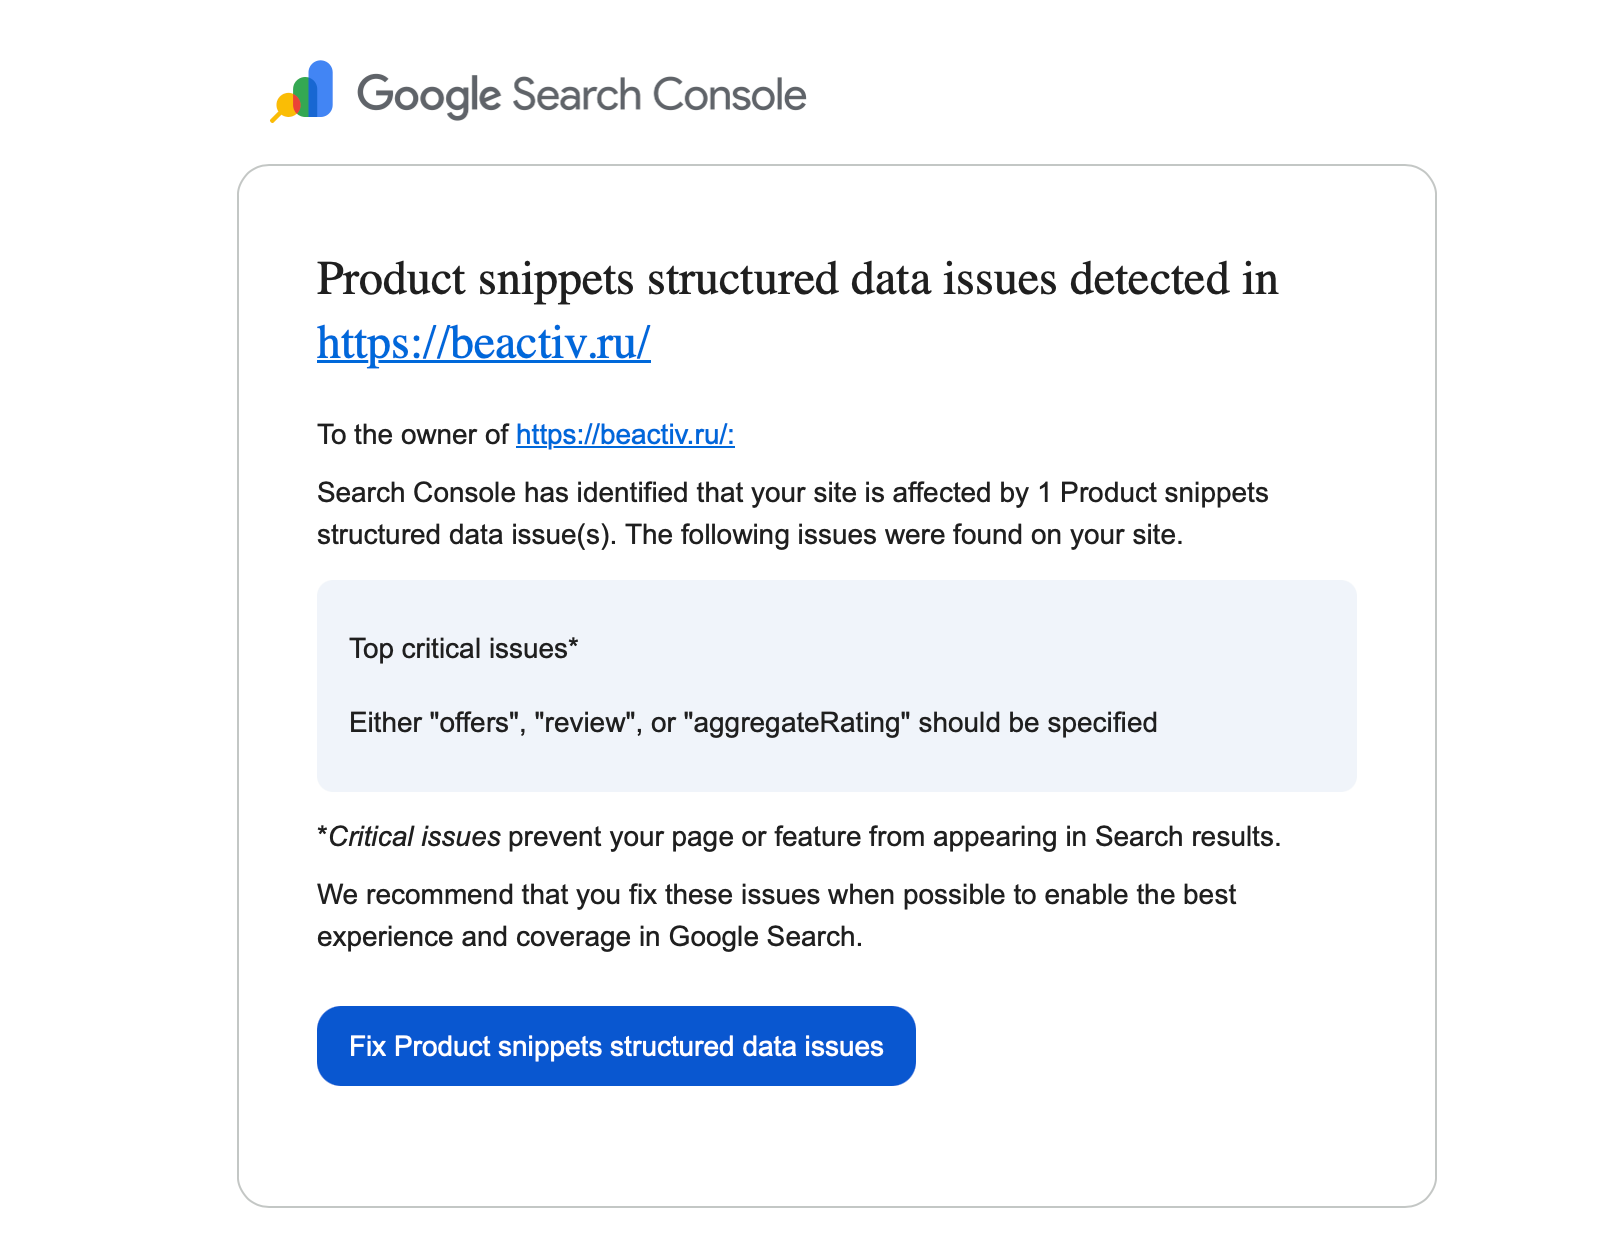Click the italic 'Critical issues' footnote text

[414, 837]
